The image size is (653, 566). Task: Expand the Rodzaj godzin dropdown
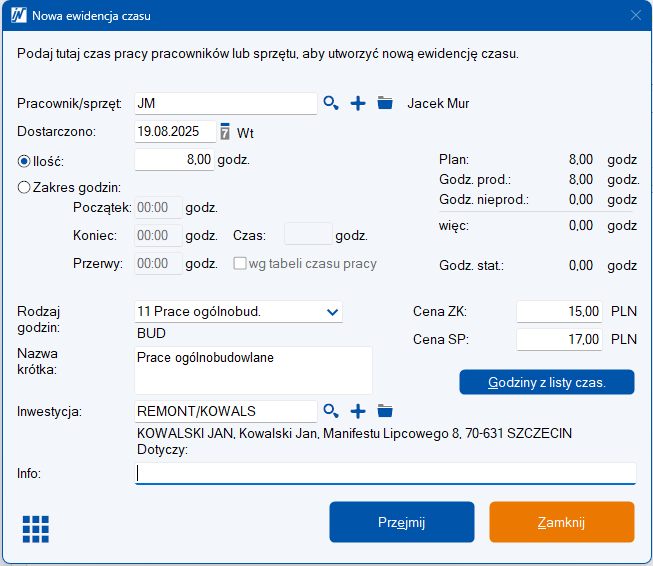click(332, 312)
